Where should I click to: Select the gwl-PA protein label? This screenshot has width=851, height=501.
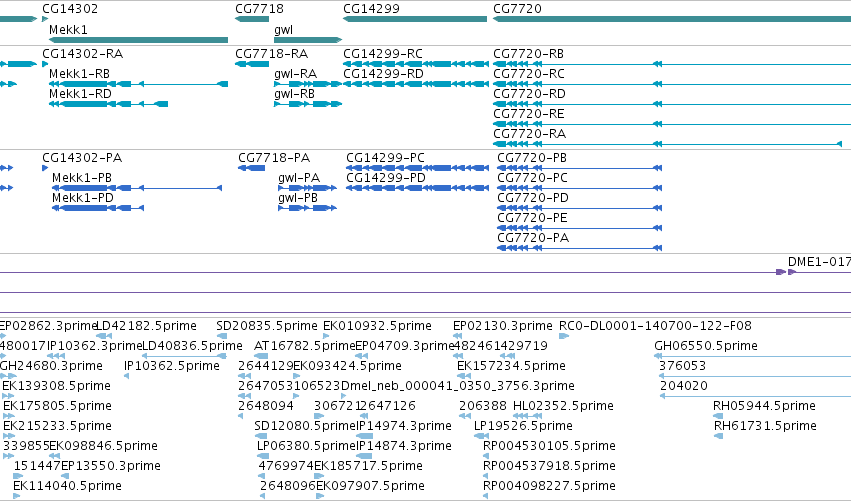(299, 178)
